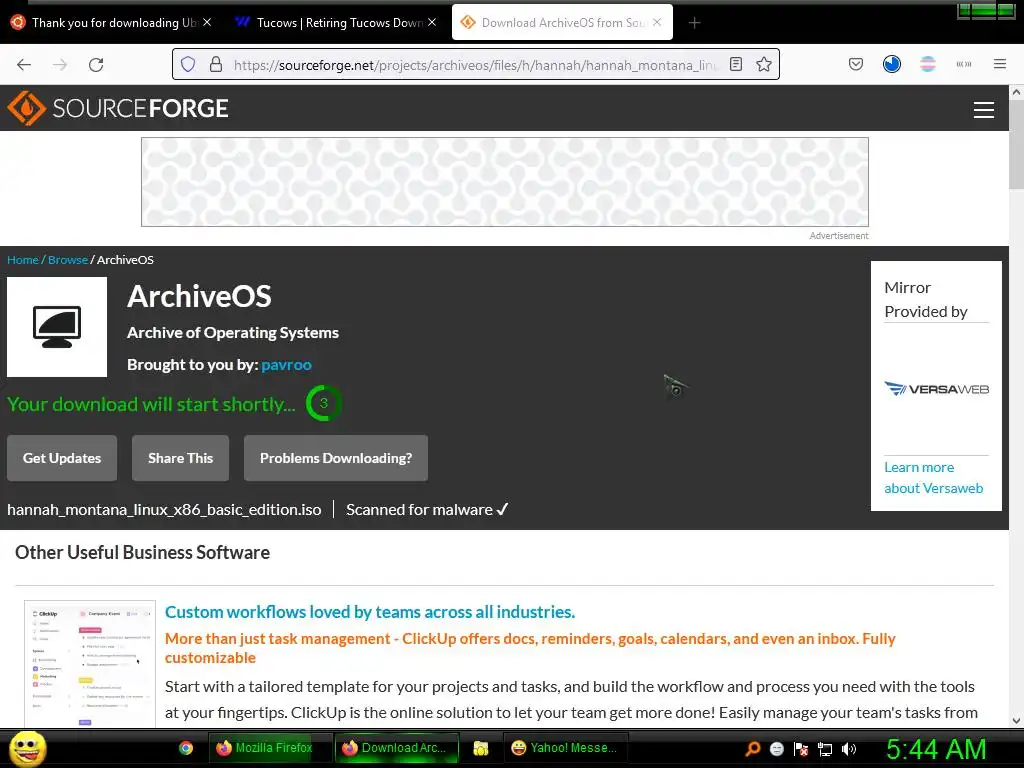Click the forward navigation arrow

pyautogui.click(x=60, y=64)
